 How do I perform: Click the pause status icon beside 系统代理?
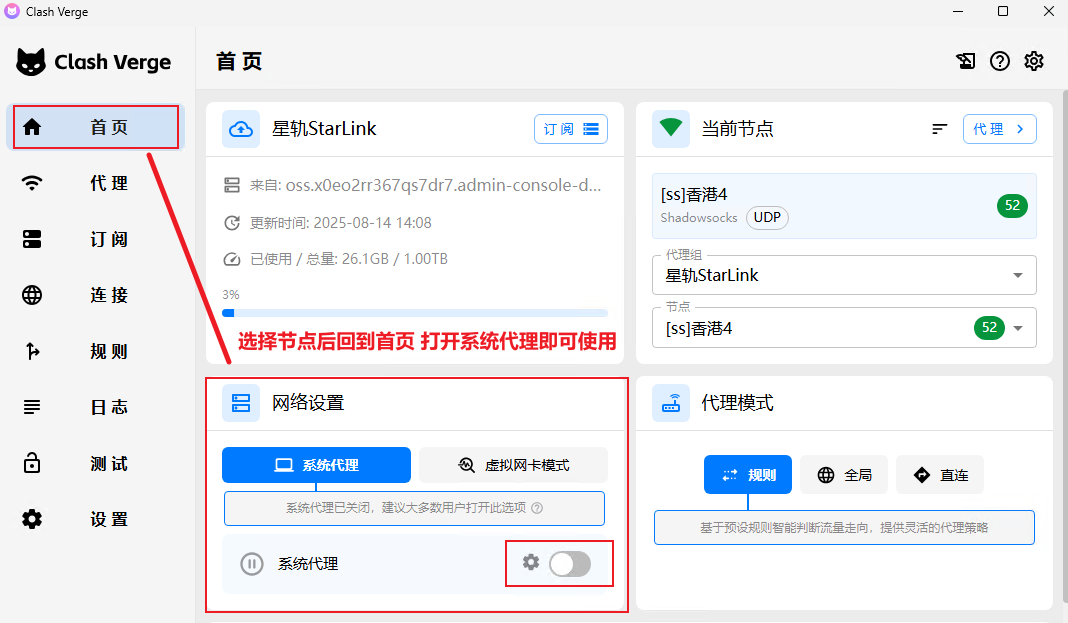pyautogui.click(x=251, y=564)
